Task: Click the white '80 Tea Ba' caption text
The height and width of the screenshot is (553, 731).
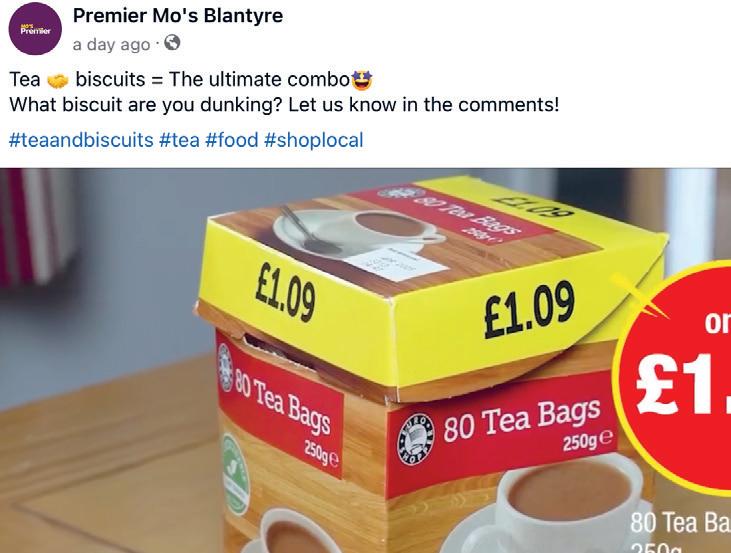Action: click(681, 522)
